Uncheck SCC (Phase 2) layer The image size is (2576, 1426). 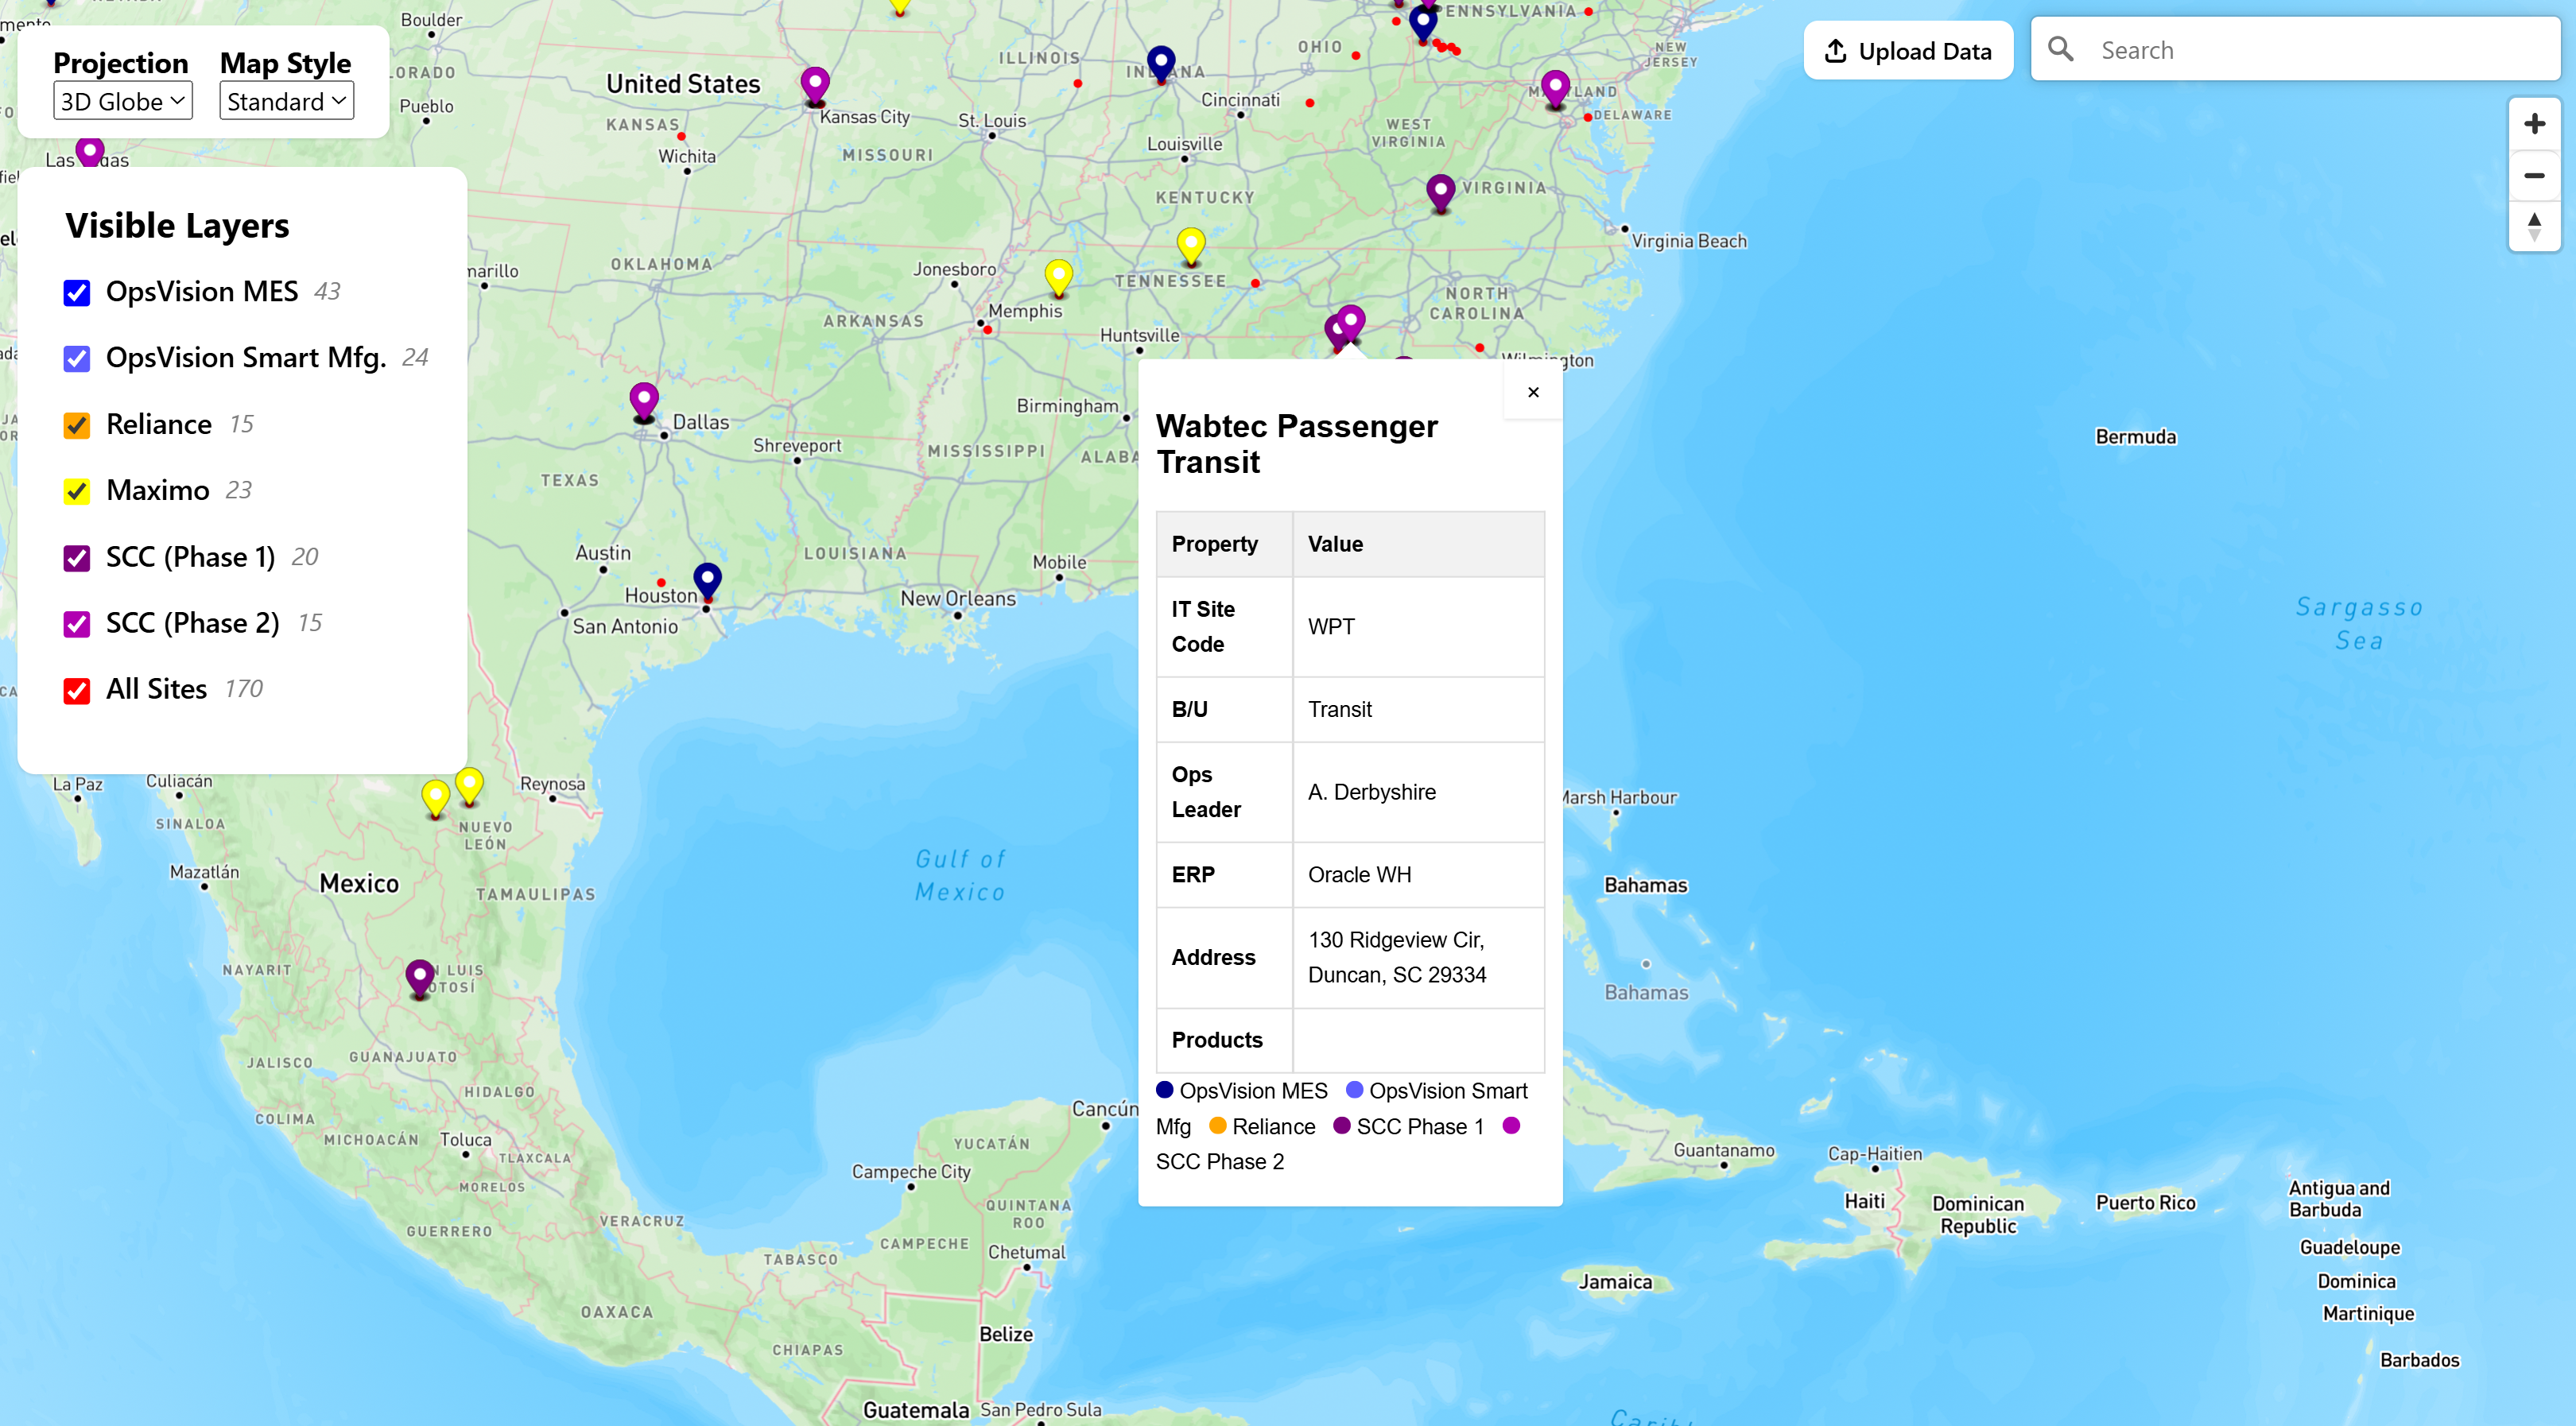pos(77,623)
